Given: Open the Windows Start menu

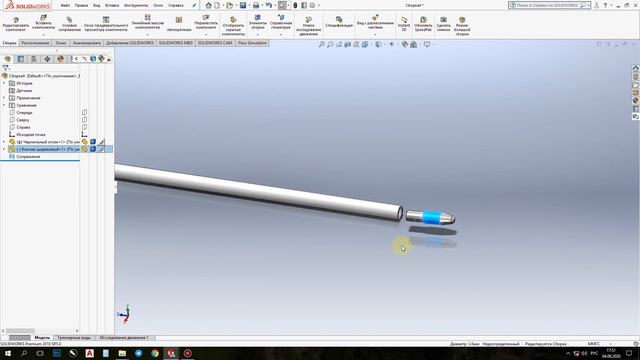Looking at the screenshot, I should click(x=7, y=353).
